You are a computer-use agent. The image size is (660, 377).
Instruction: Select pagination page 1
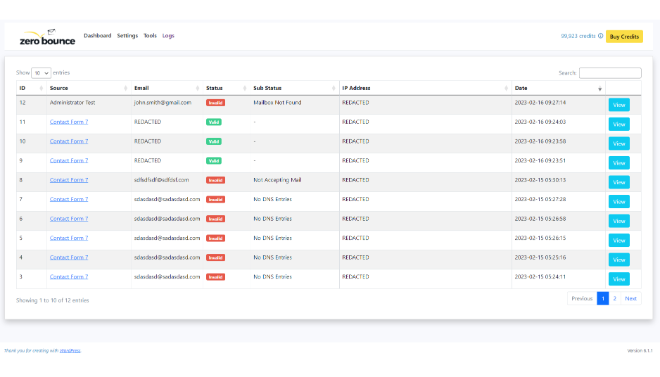click(x=603, y=298)
